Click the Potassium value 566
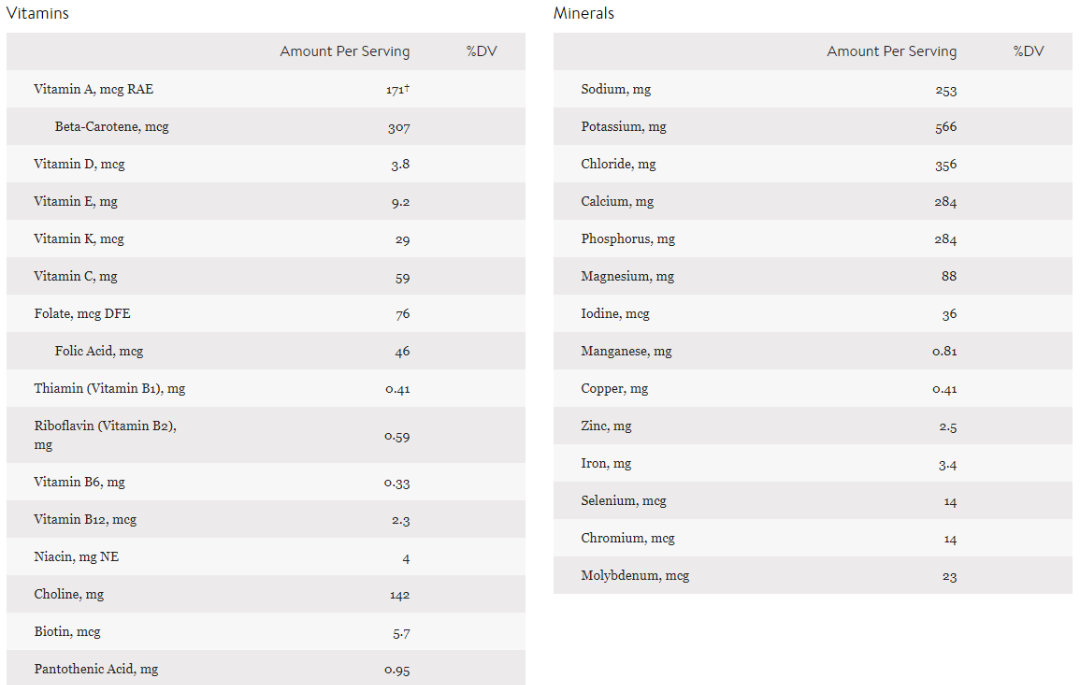Screen dimensions: 1080x685 [x=946, y=127]
